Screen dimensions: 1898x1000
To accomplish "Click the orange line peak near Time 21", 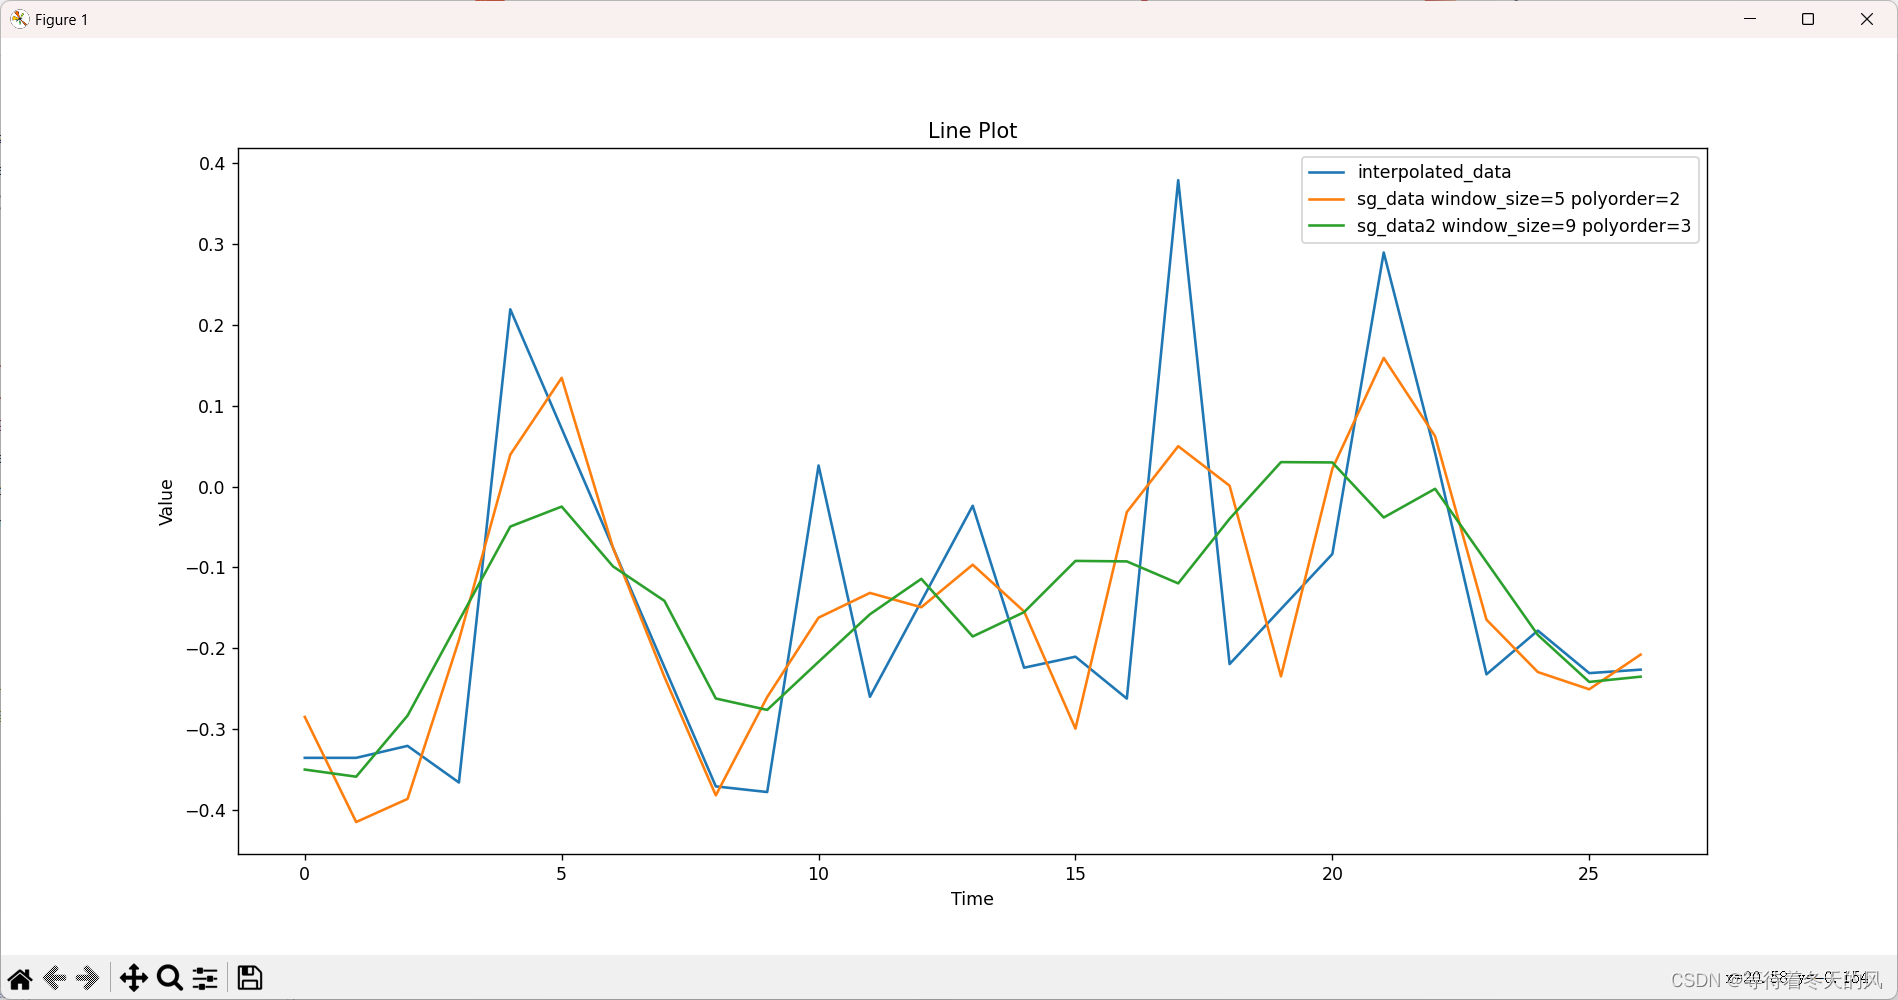I will (1384, 358).
